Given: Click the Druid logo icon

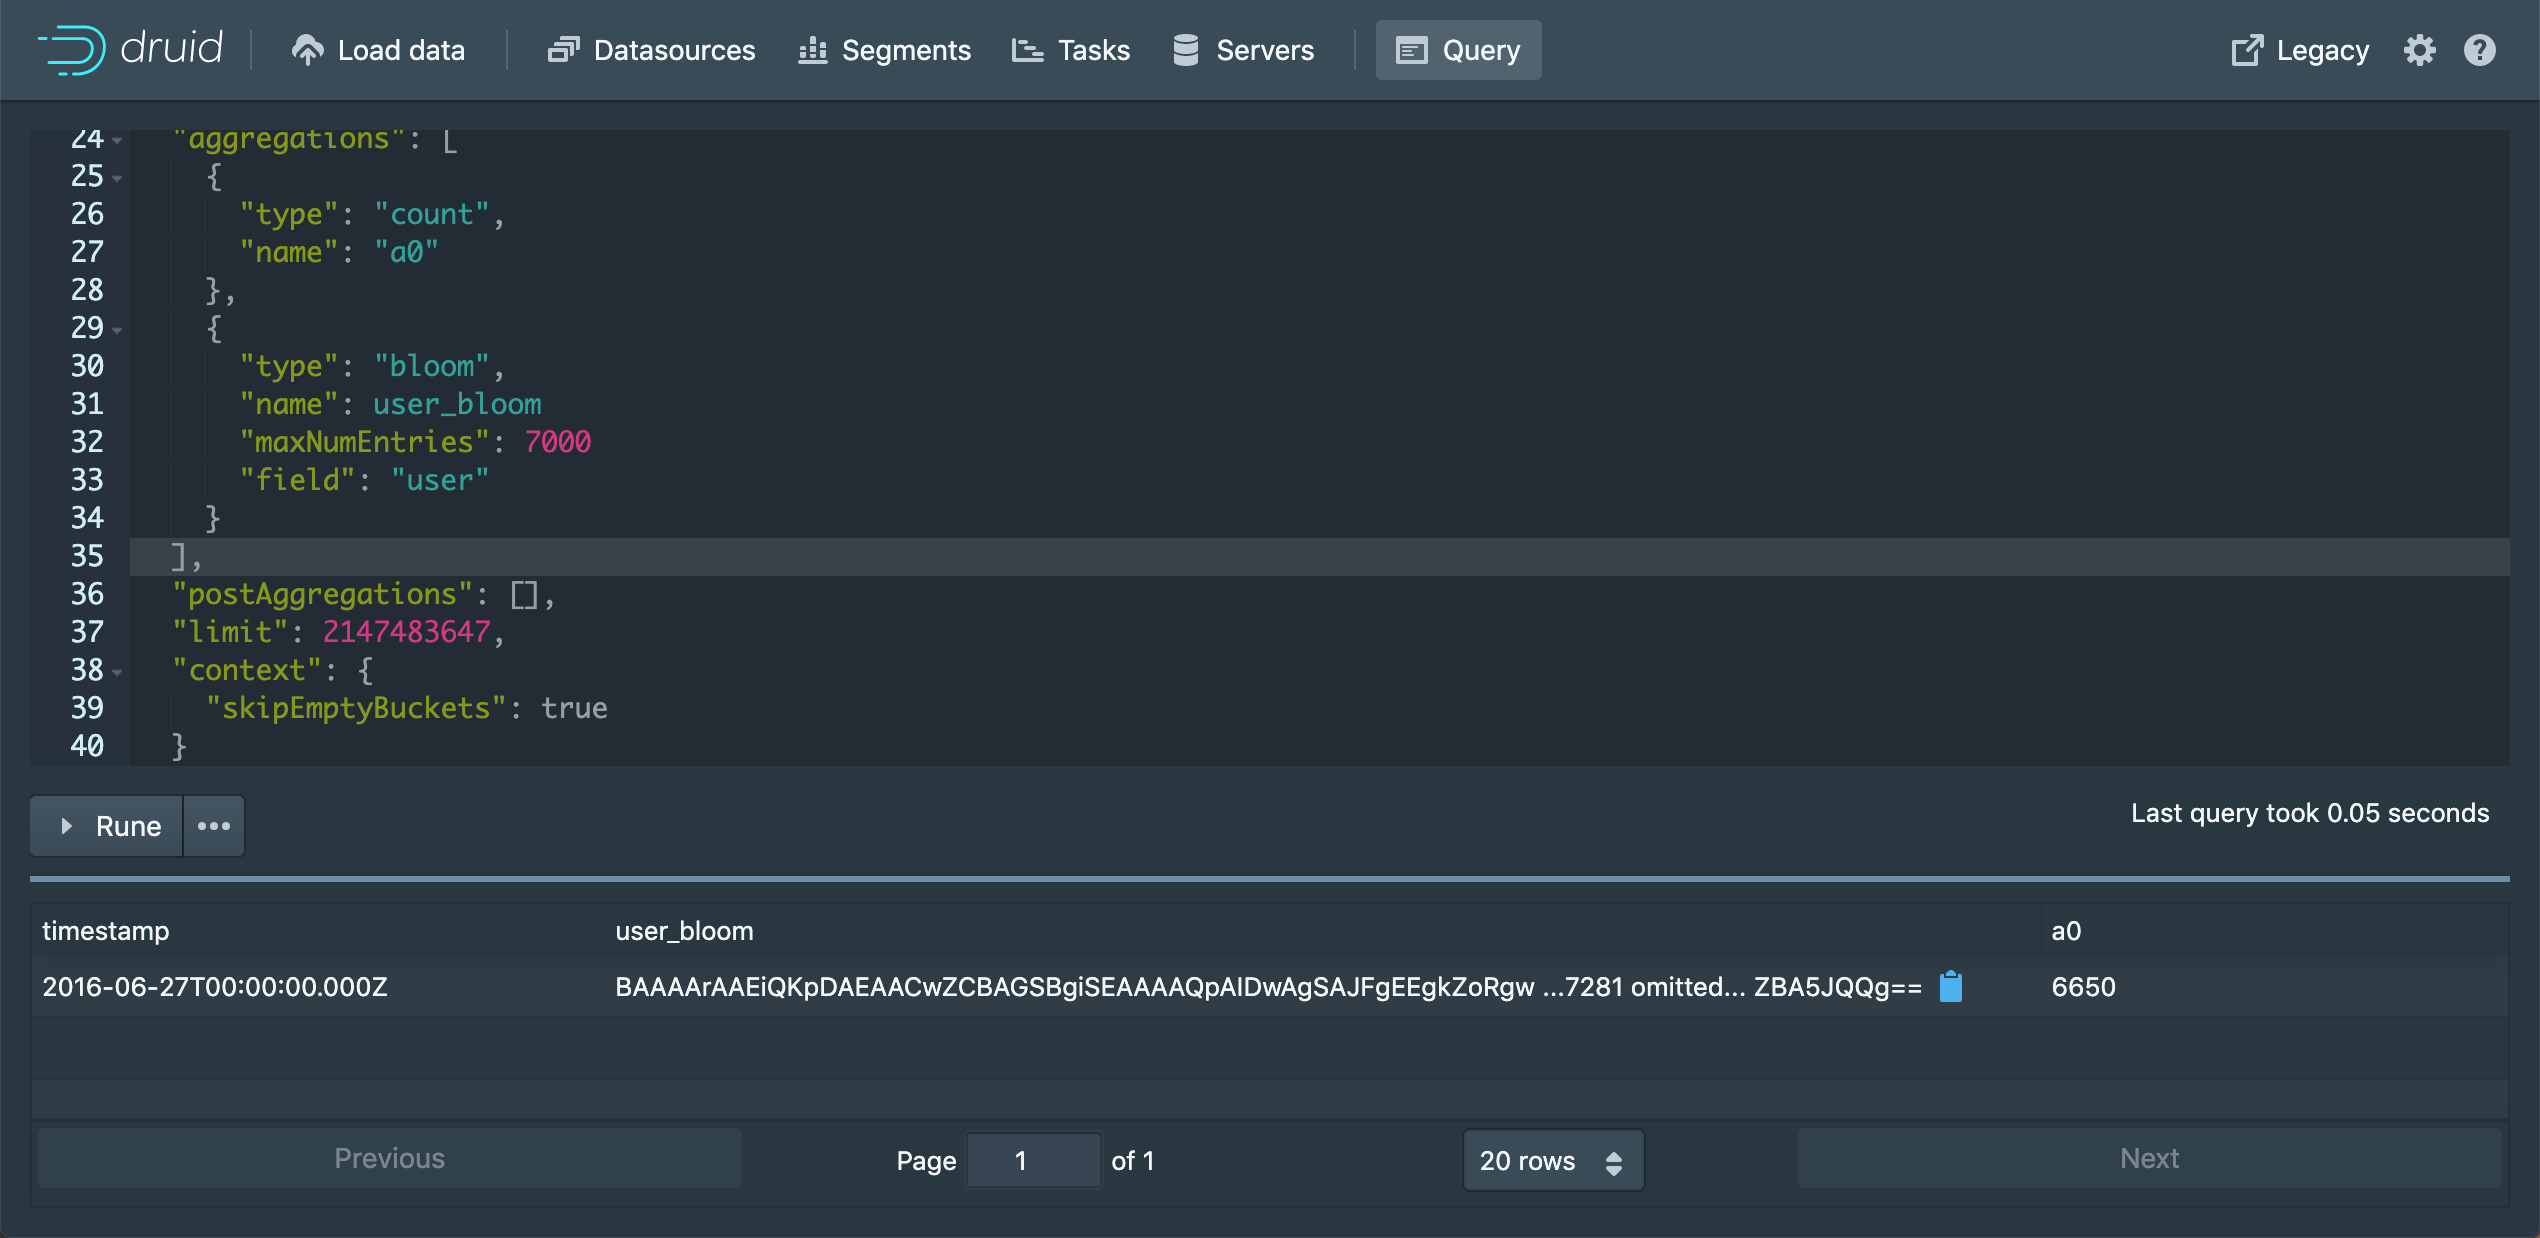Looking at the screenshot, I should 72,50.
